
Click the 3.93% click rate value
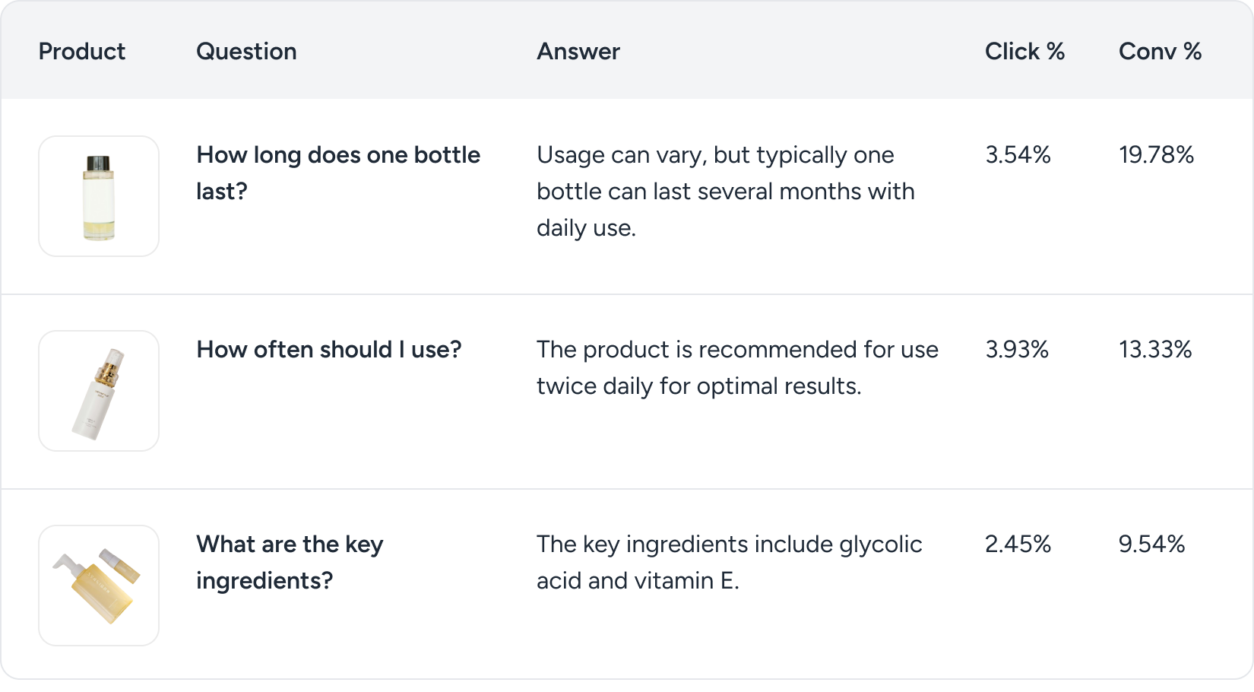pos(1017,350)
